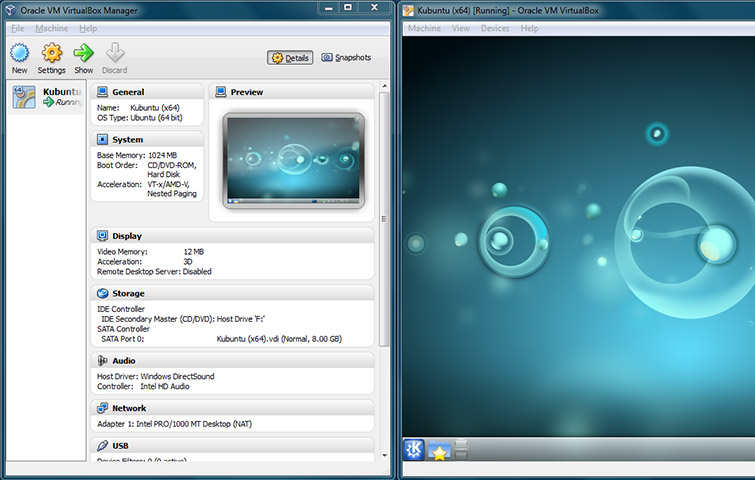This screenshot has height=480, width=755.
Task: Click 'VT-x/AMD-V,' acceleration text
Action: [169, 184]
